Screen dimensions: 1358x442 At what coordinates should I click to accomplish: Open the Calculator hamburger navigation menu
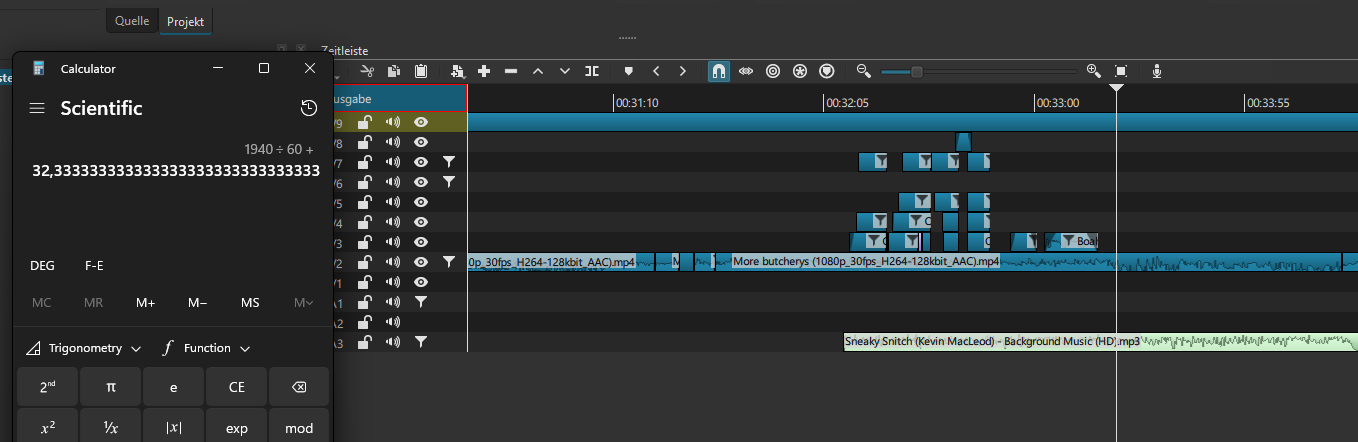point(37,108)
